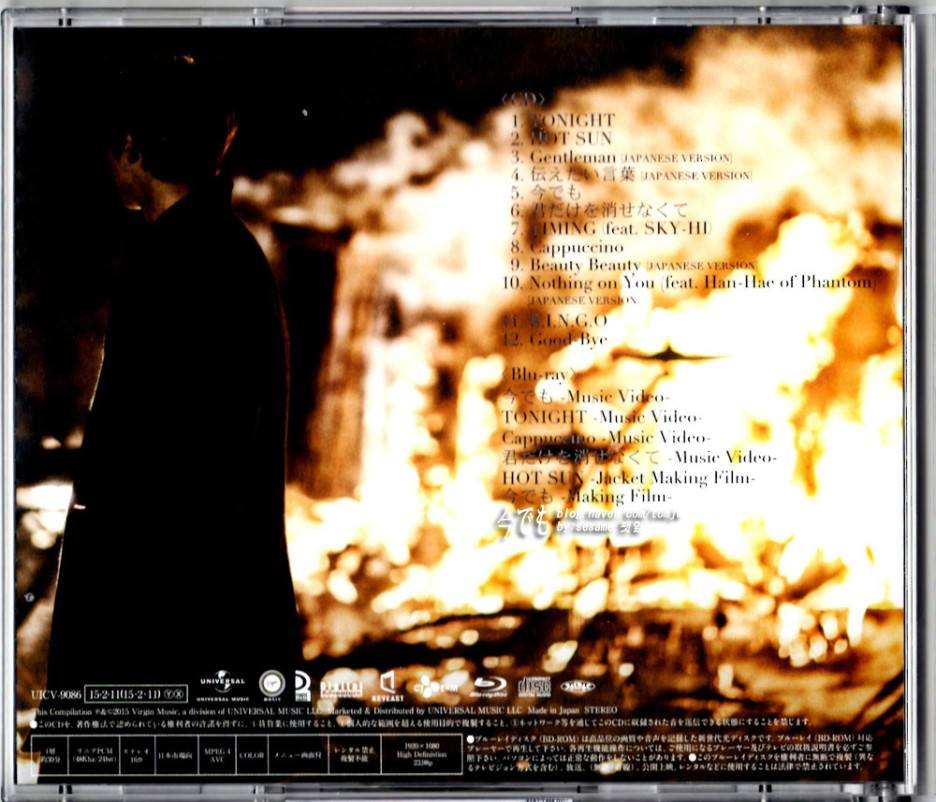Click 君だけを消せなくて -Music Video- entry
The image size is (936, 802).
(639, 457)
